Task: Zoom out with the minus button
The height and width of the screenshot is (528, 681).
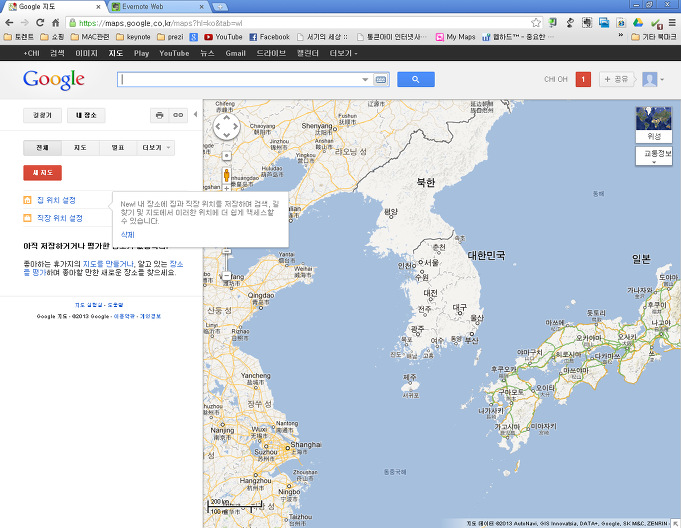Action: coord(226,276)
